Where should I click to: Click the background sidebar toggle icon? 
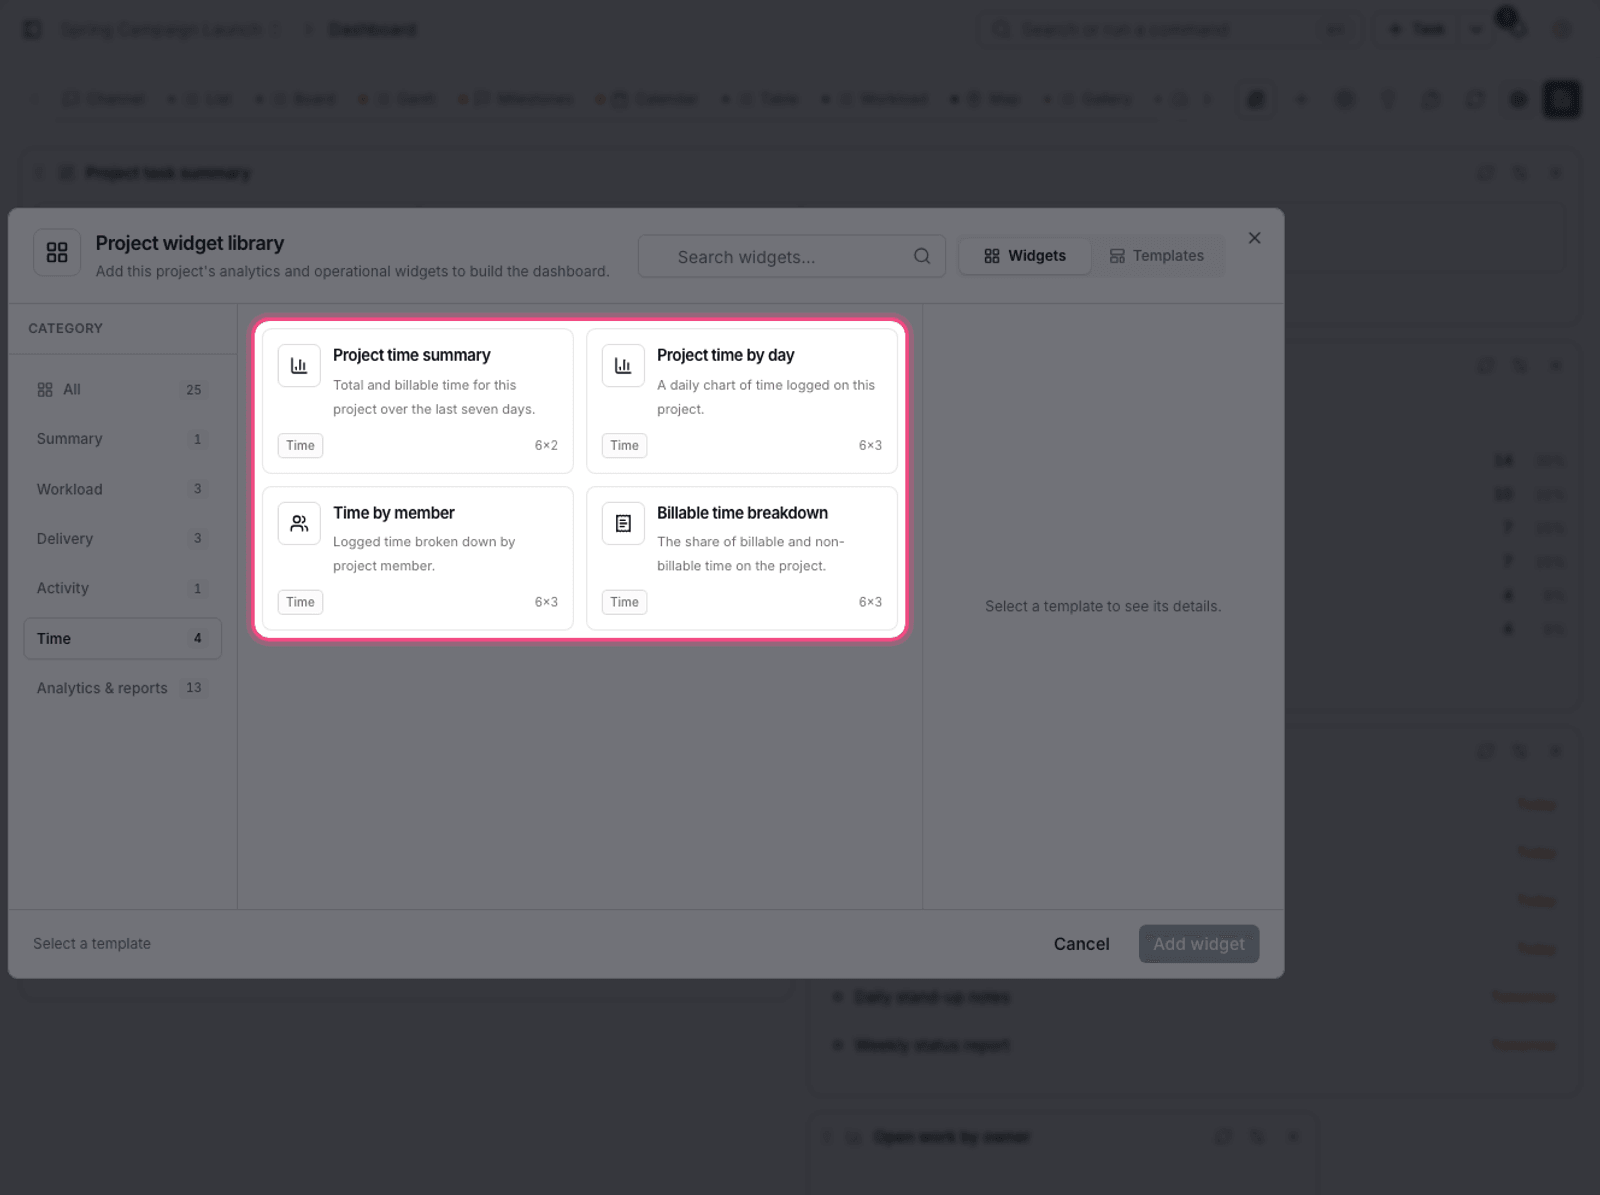point(32,29)
